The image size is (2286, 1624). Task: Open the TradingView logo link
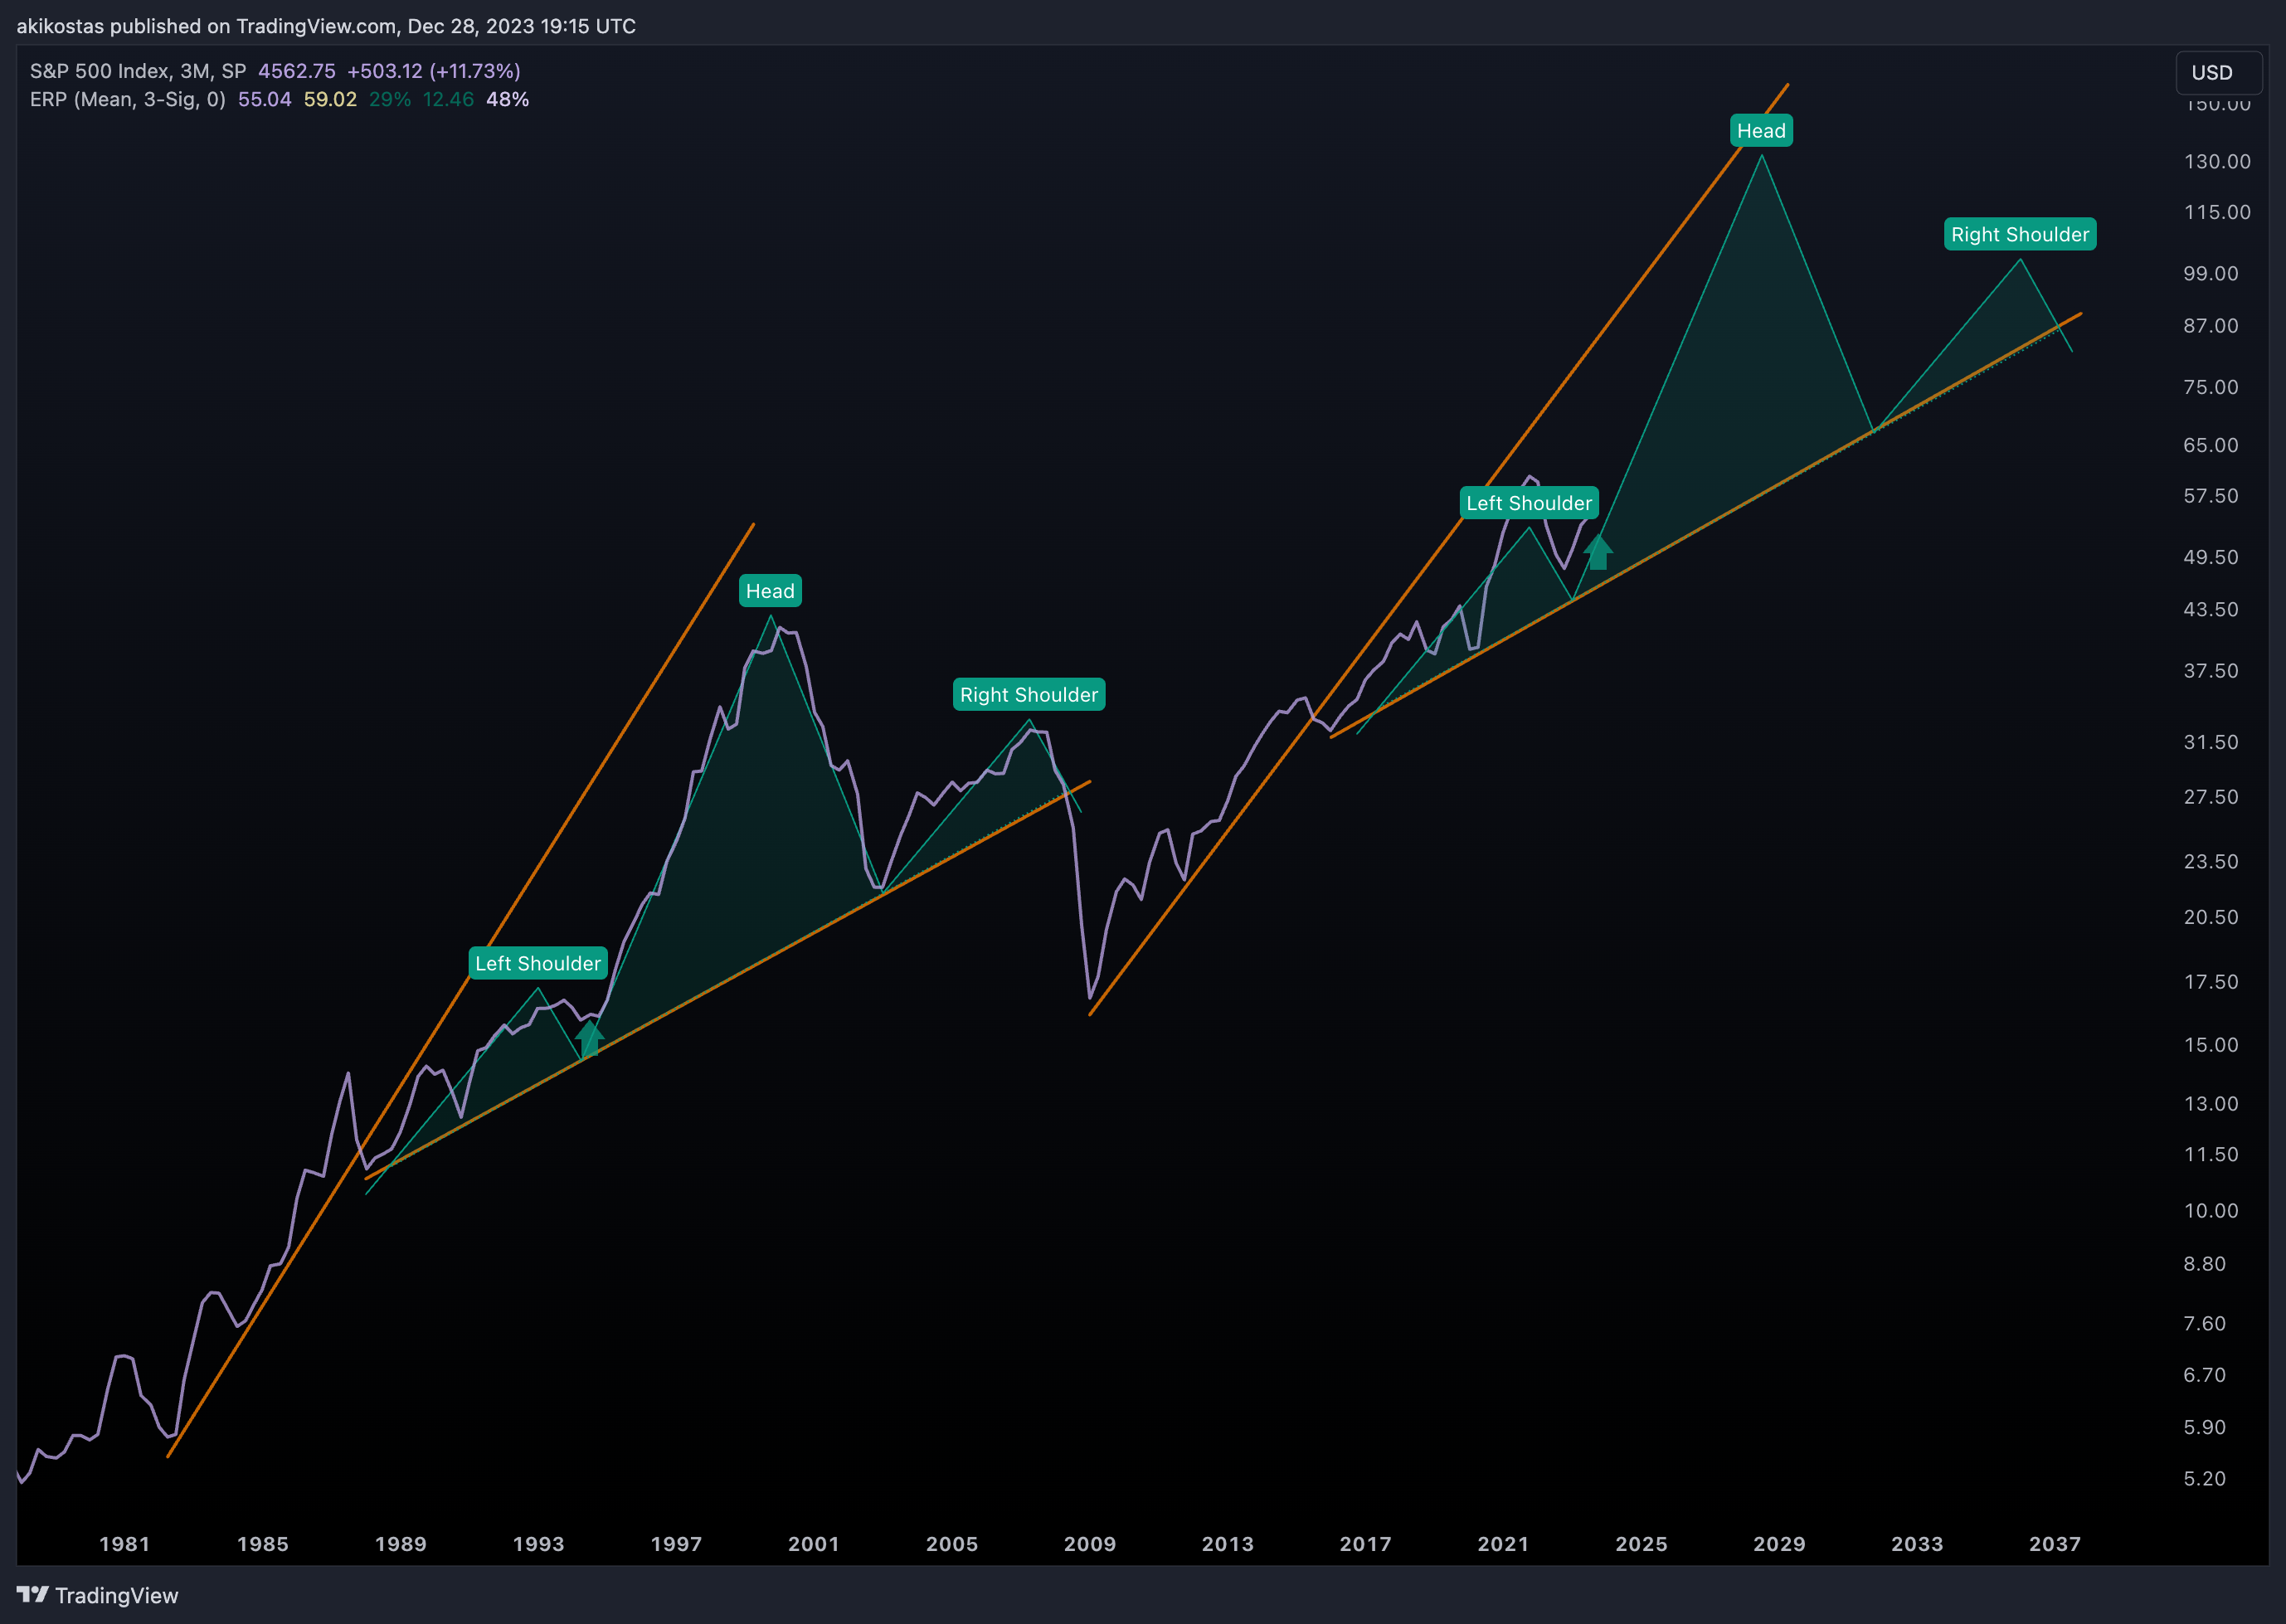98,1595
